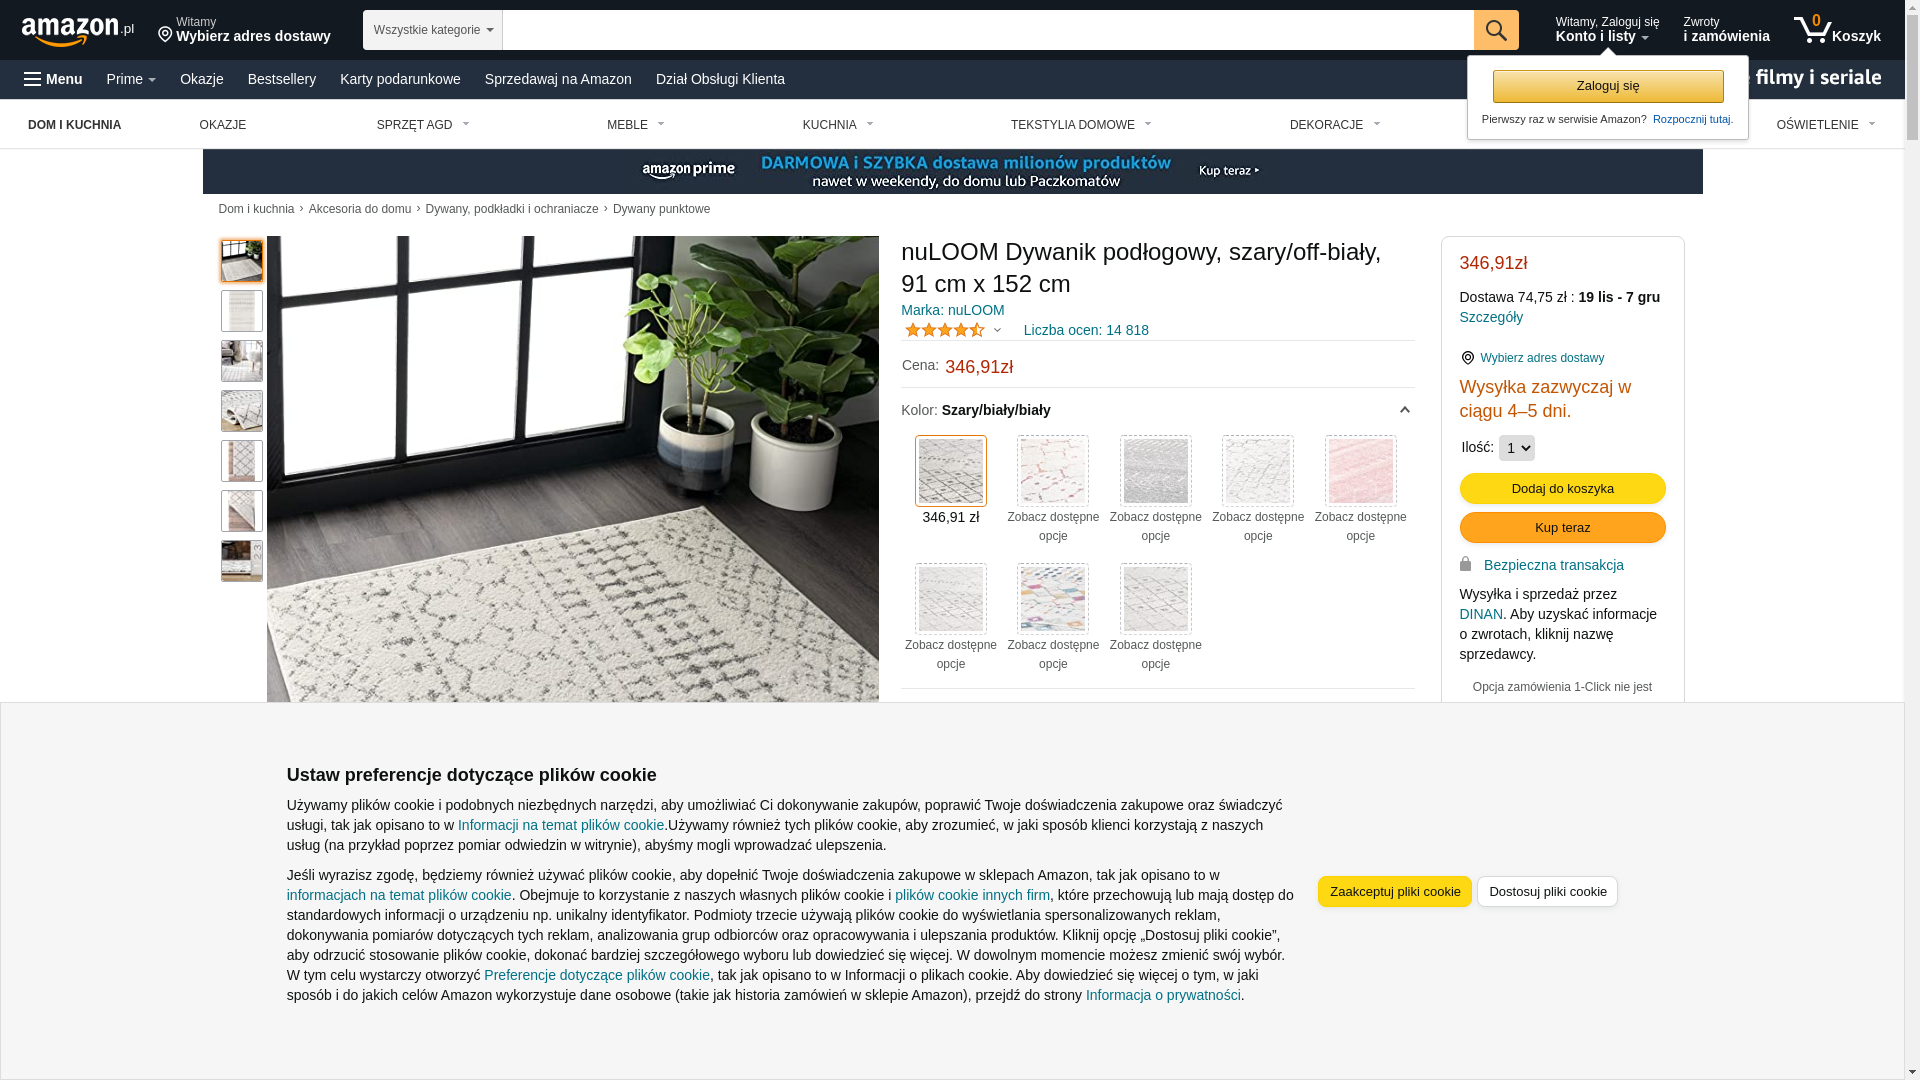The image size is (1920, 1080).
Task: Click into the search input field
Action: tap(988, 30)
